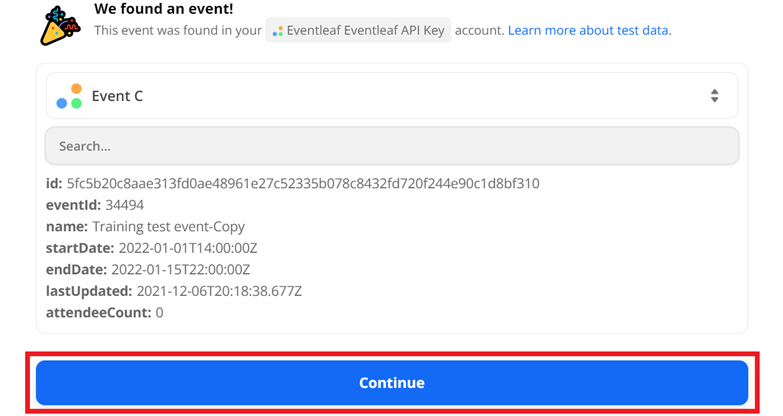Click the 'id' field label
Image resolution: width=783 pixels, height=416 pixels.
click(54, 184)
